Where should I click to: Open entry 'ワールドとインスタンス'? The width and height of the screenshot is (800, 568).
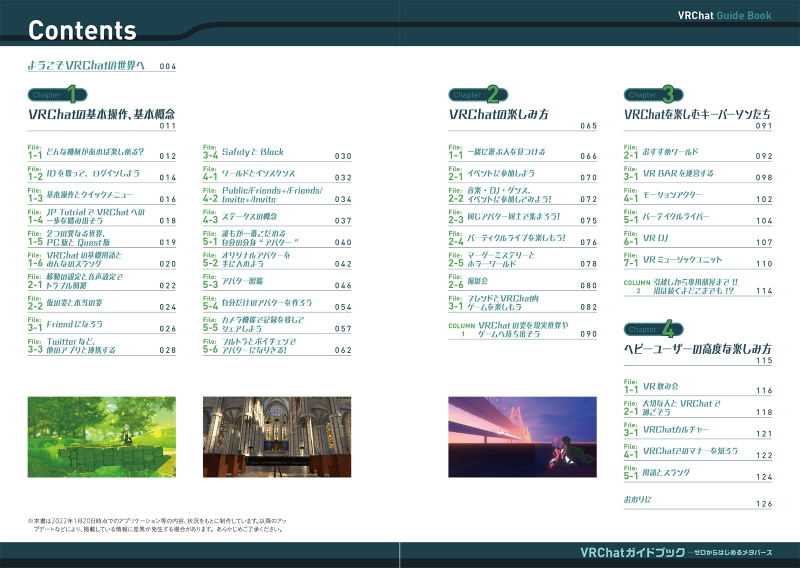tap(277, 174)
